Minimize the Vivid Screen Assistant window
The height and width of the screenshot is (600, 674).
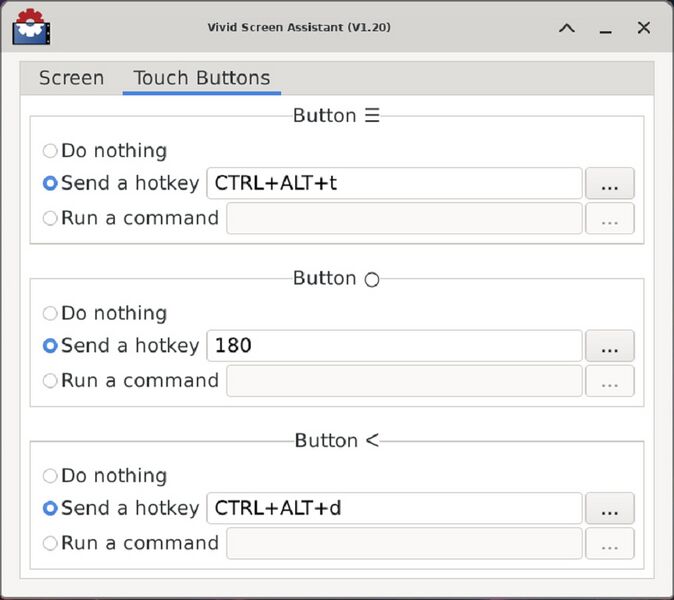(x=605, y=28)
